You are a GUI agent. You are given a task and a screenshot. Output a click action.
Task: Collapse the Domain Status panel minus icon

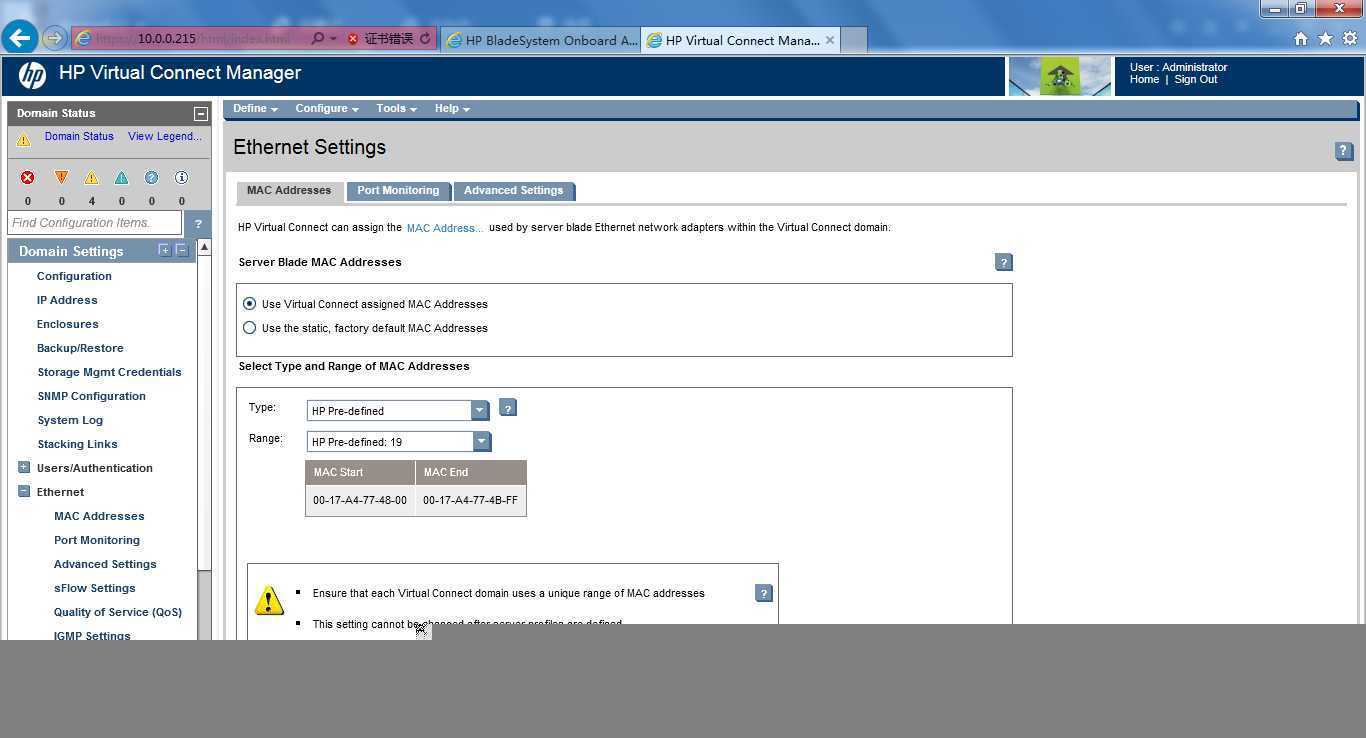click(200, 114)
